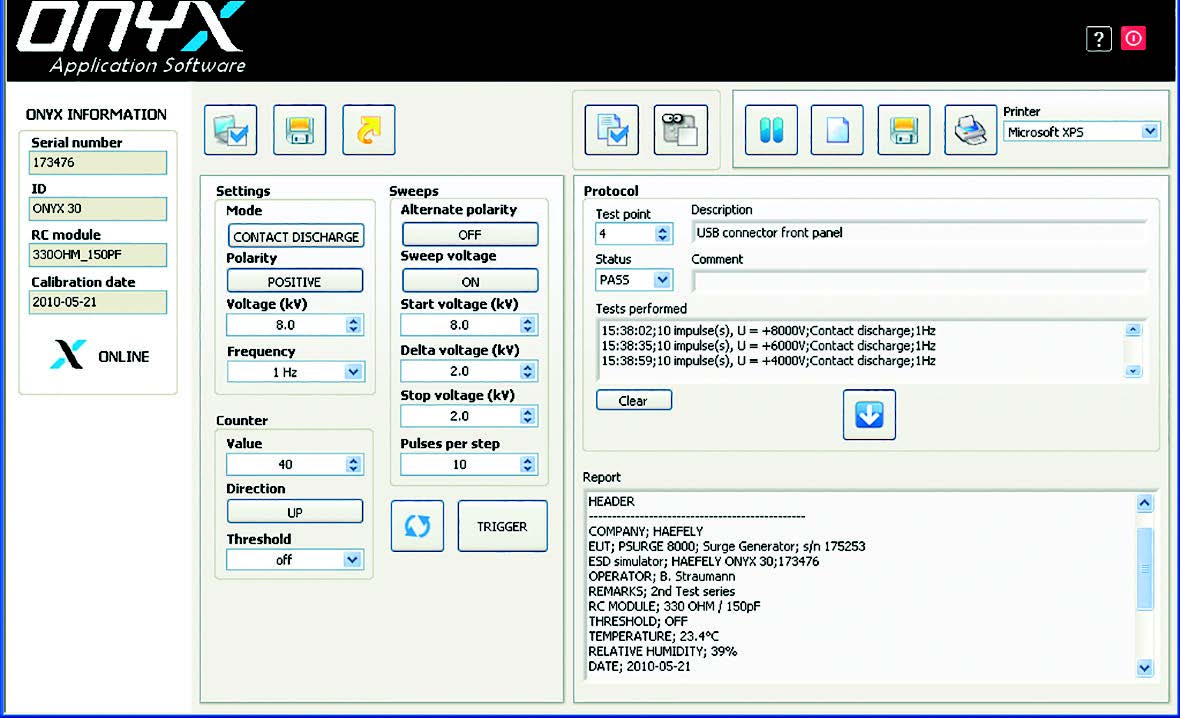The image size is (1180, 718).
Task: Click the Report panel scroll up arrow
Action: click(x=1145, y=503)
